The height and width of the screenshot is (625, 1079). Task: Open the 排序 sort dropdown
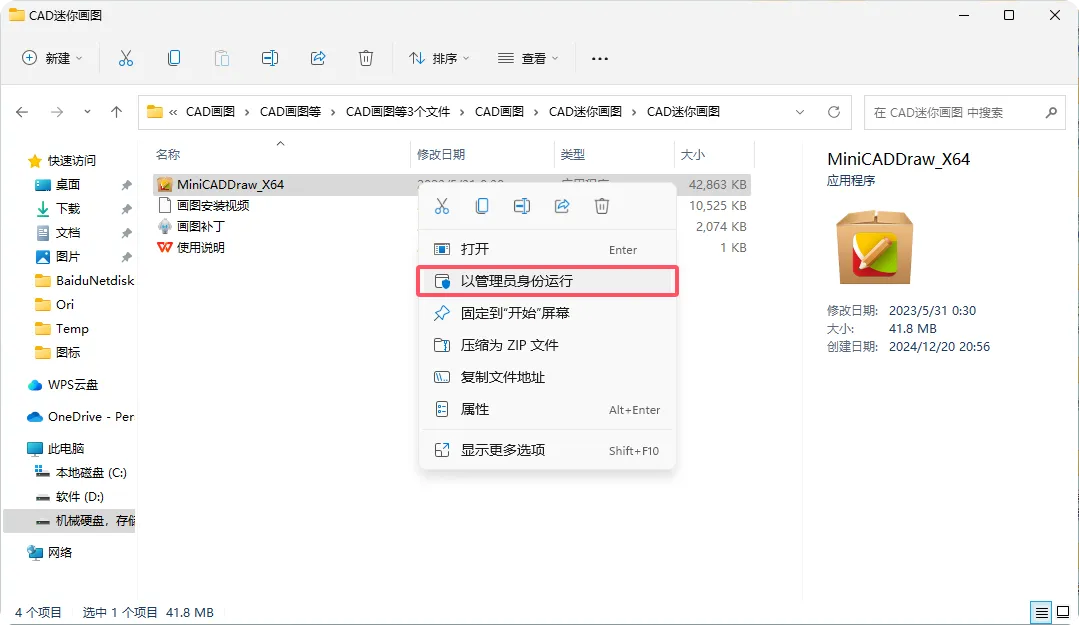click(x=439, y=59)
